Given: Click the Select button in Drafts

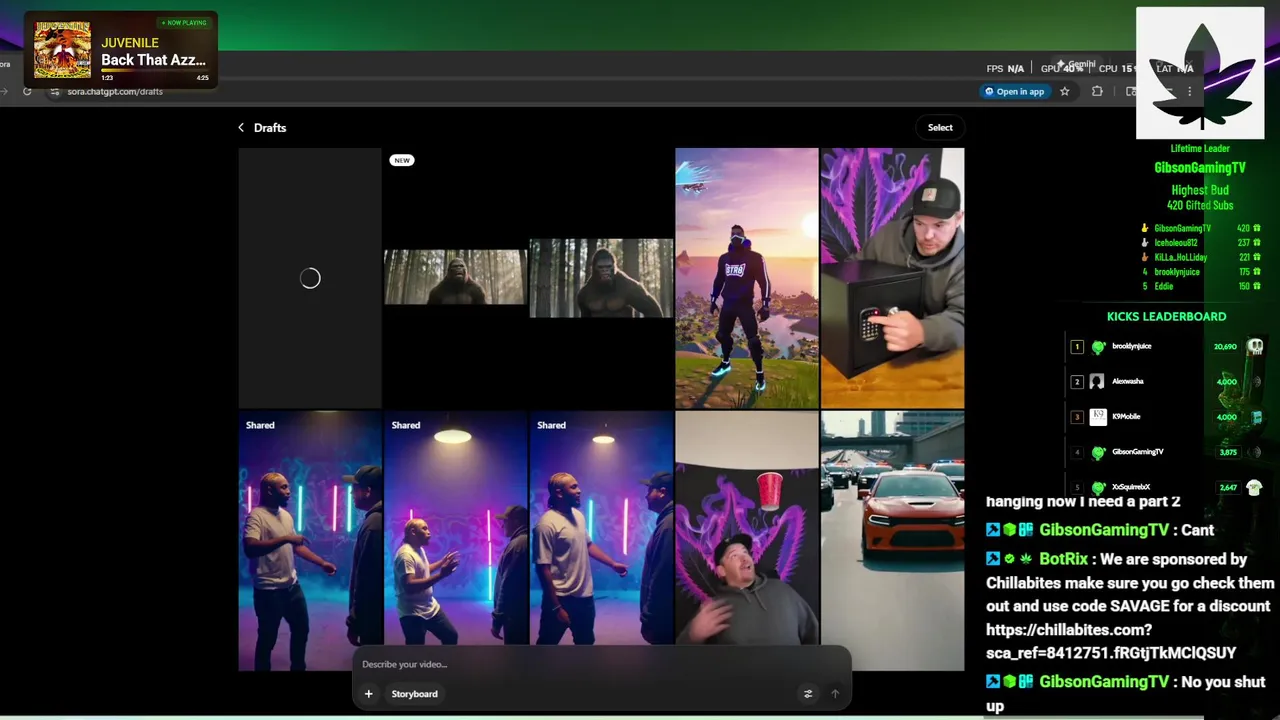Looking at the screenshot, I should pos(940,127).
